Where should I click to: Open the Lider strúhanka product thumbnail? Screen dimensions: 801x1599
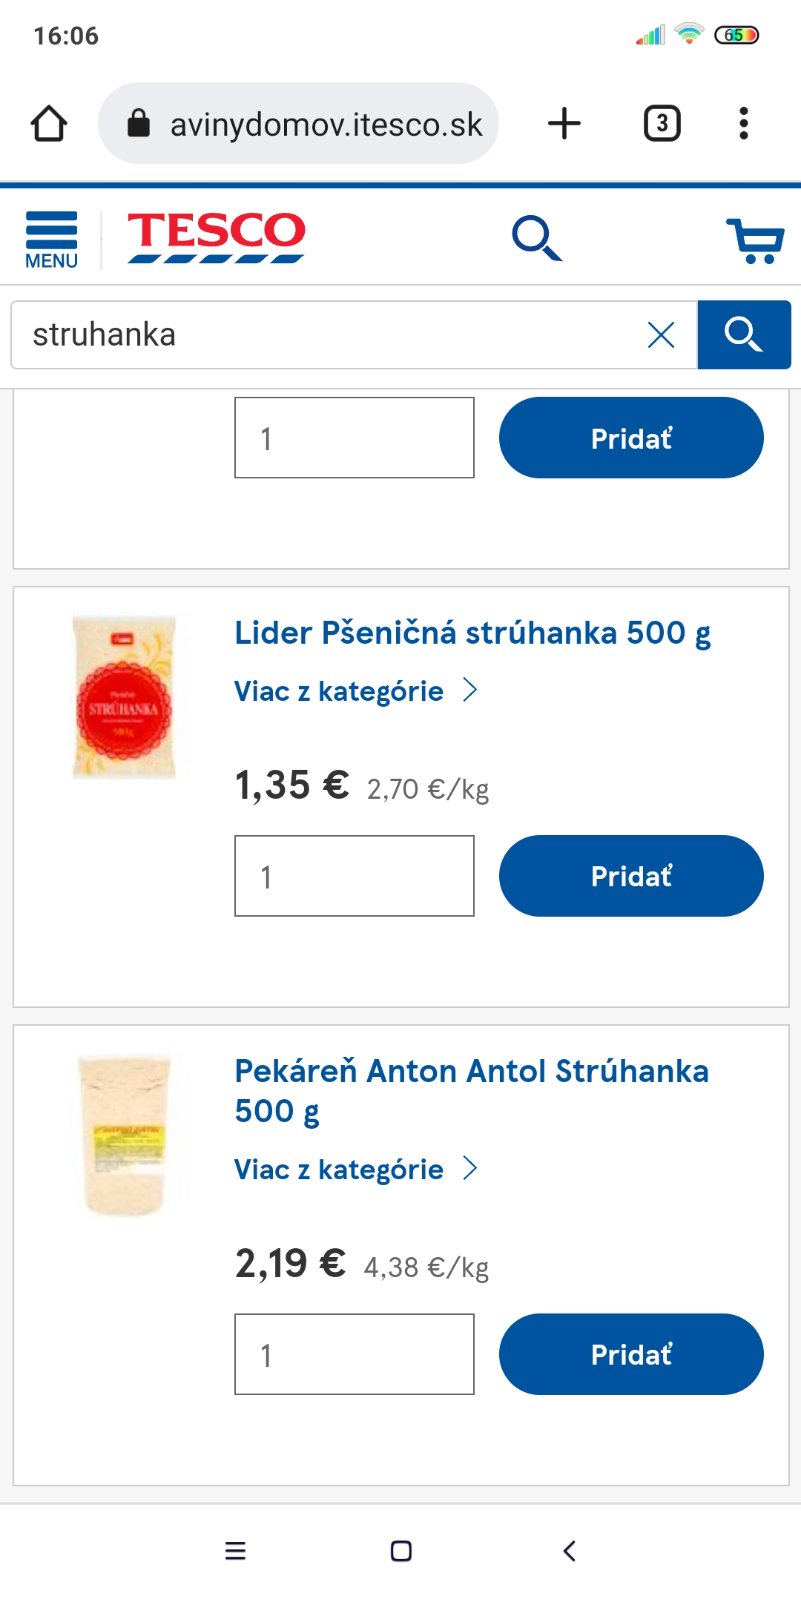pos(124,697)
